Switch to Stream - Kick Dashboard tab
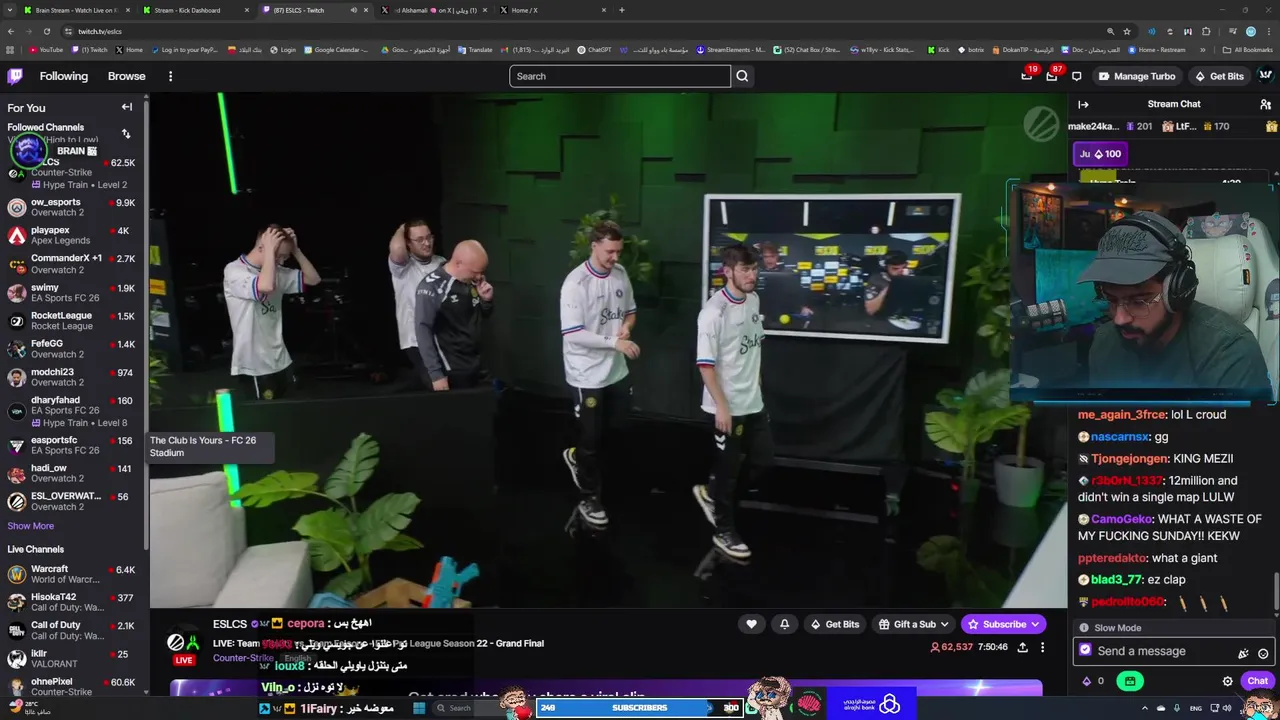 pos(195,10)
